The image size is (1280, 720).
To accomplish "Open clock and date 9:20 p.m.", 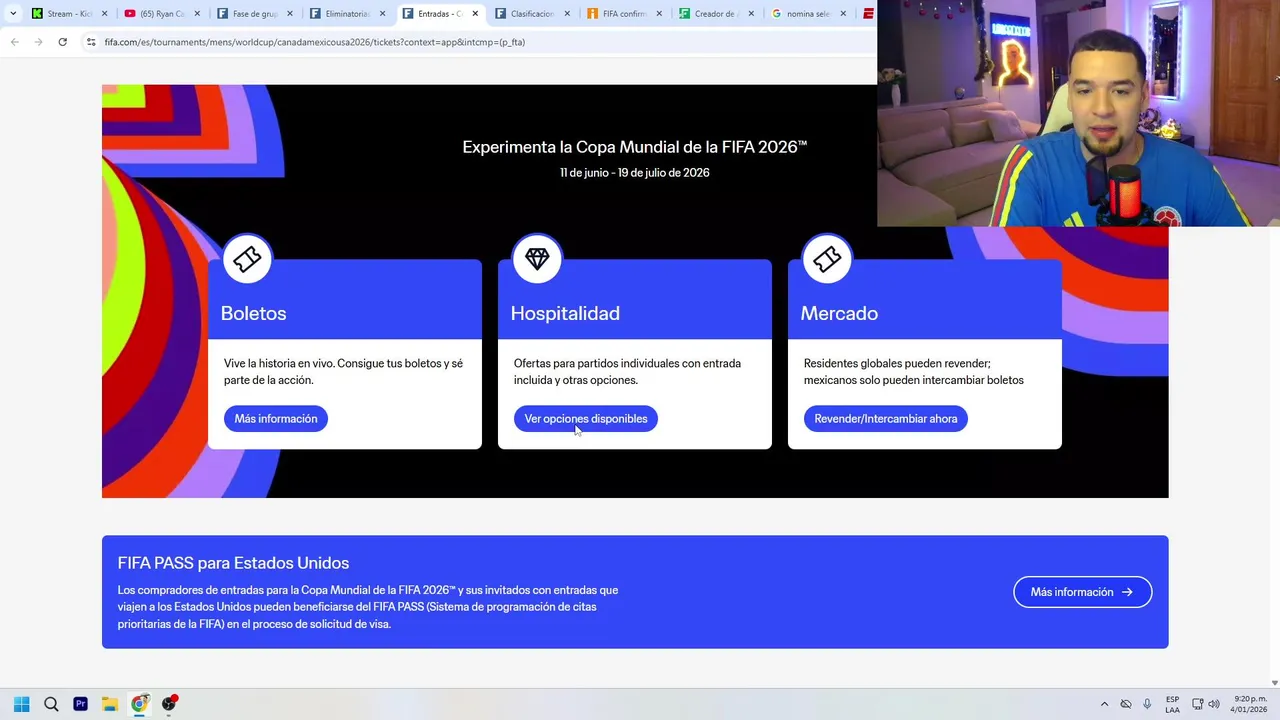I will pos(1249,704).
